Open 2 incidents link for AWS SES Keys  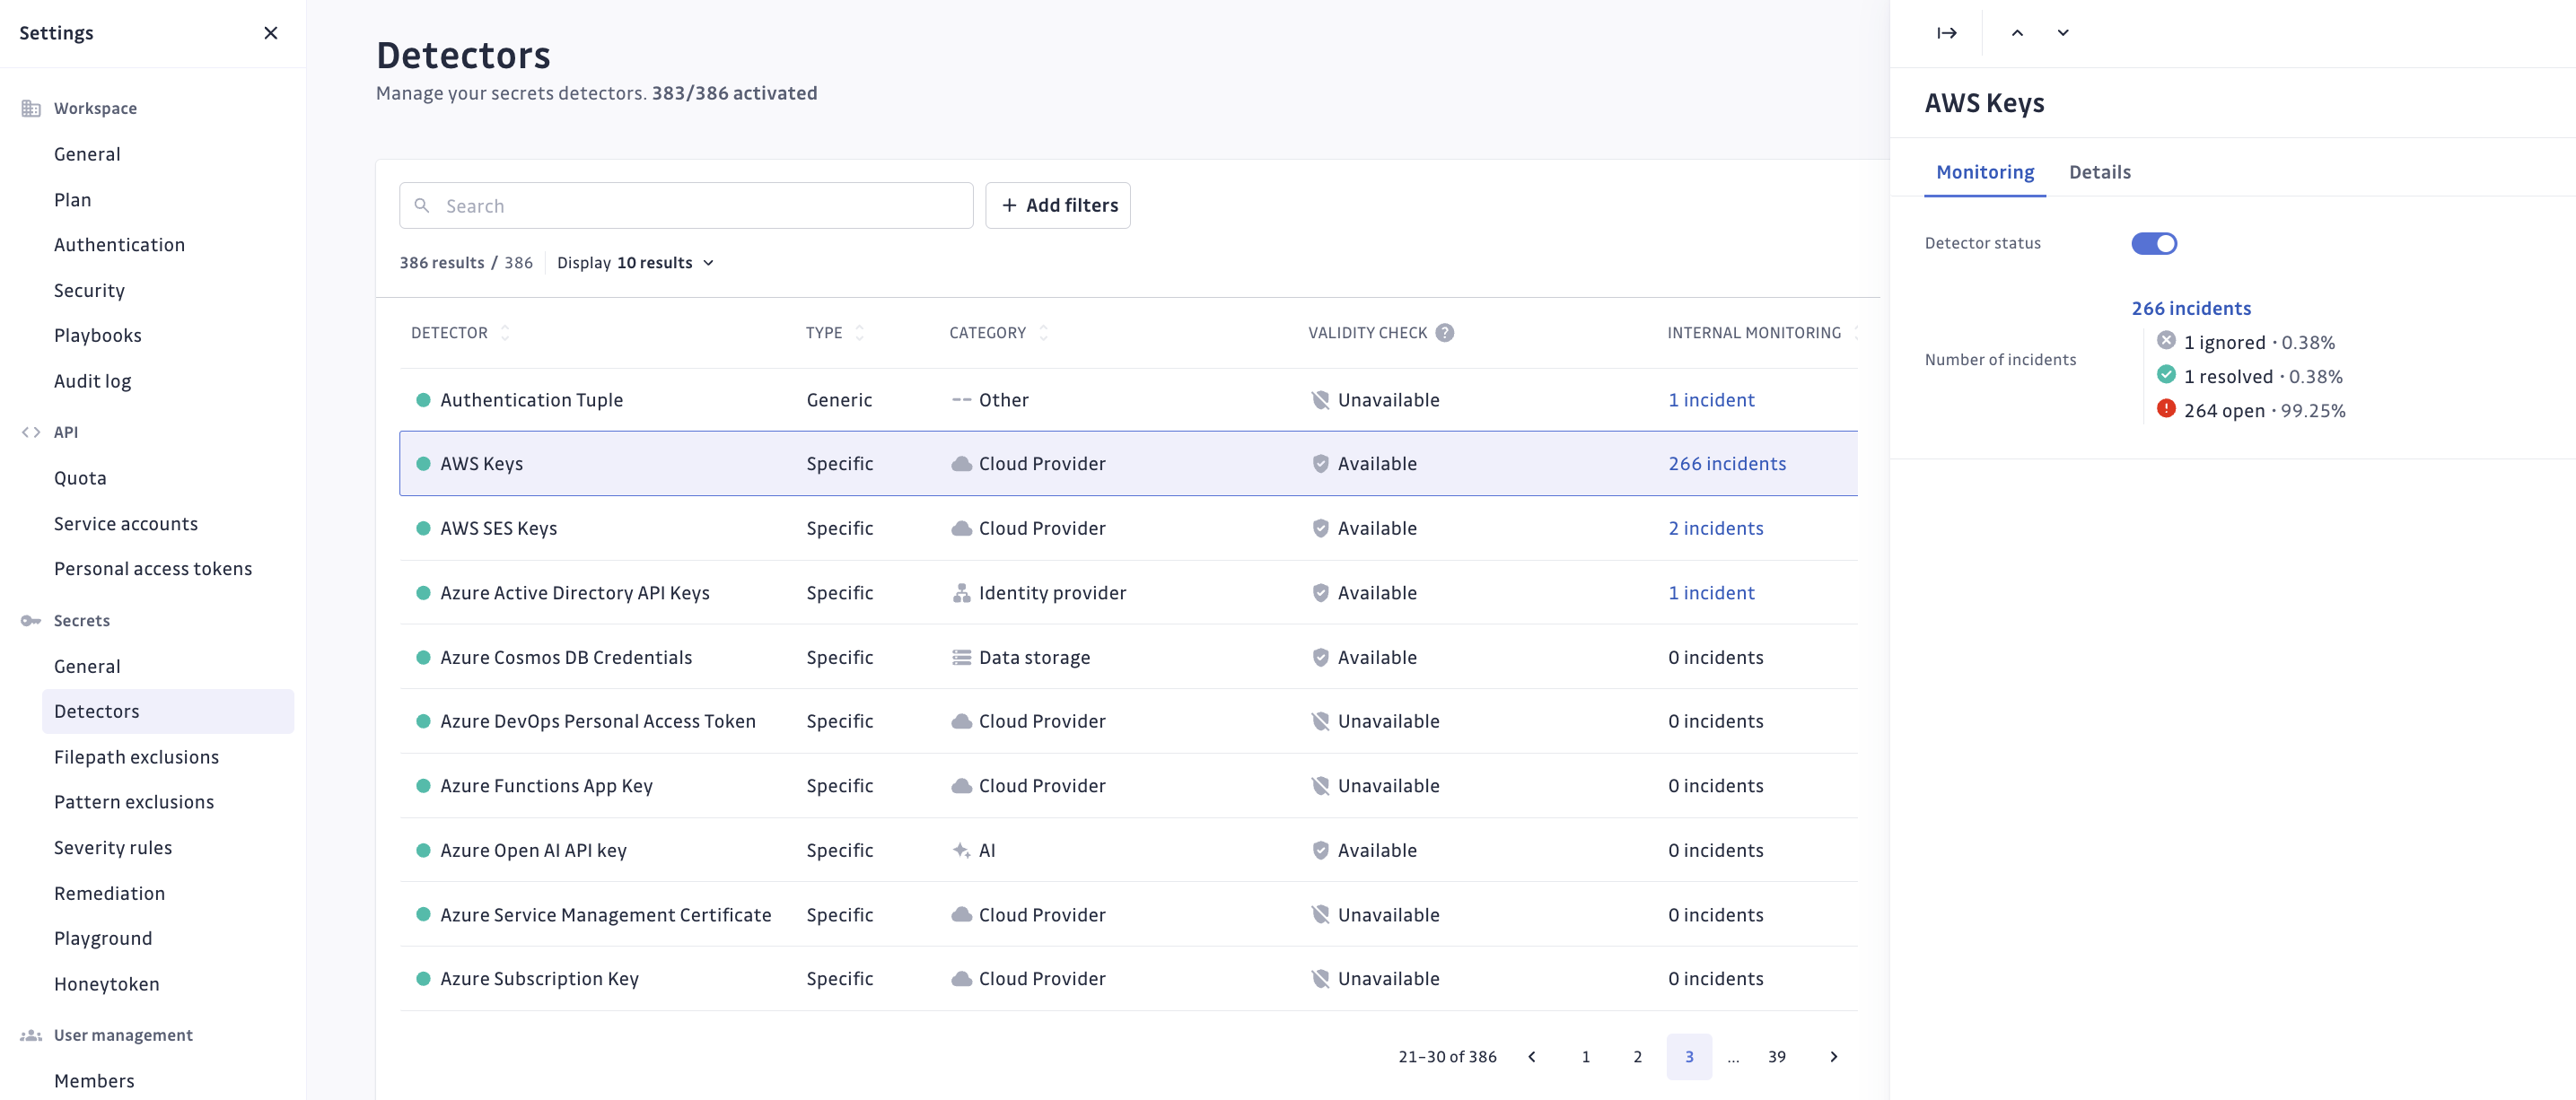1715,529
